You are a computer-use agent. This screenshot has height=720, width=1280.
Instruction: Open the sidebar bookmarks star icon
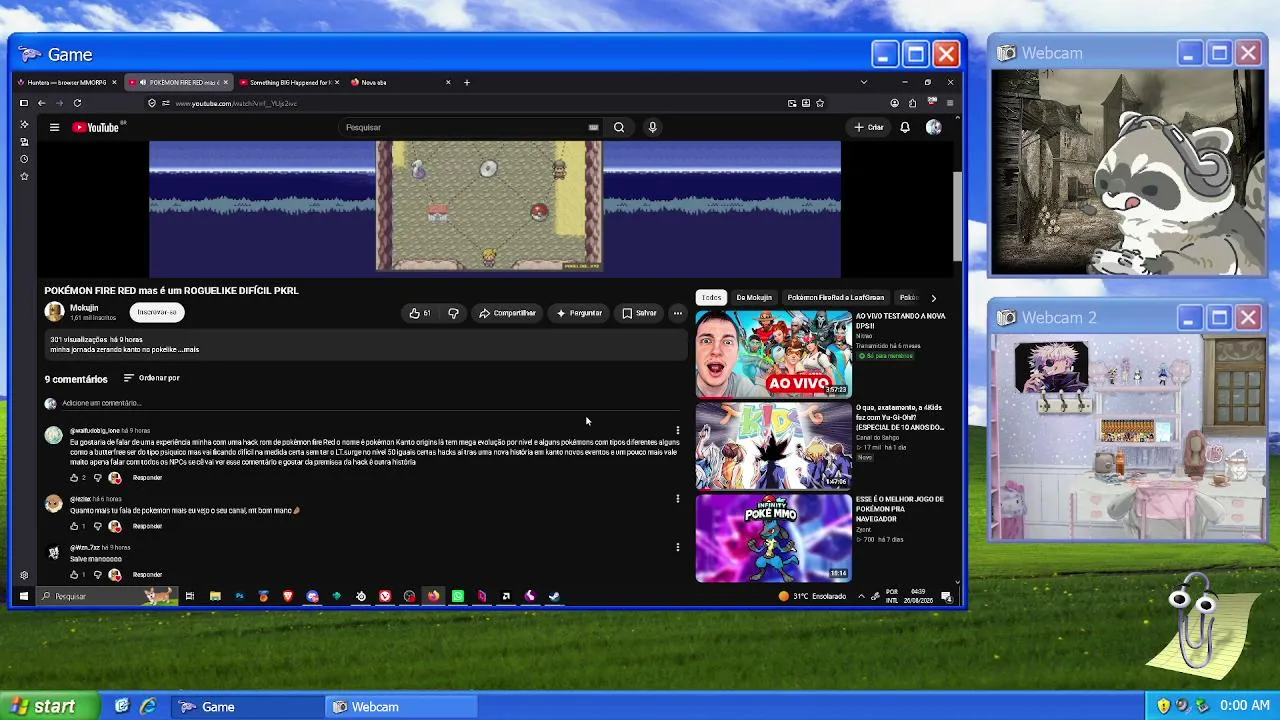(24, 177)
